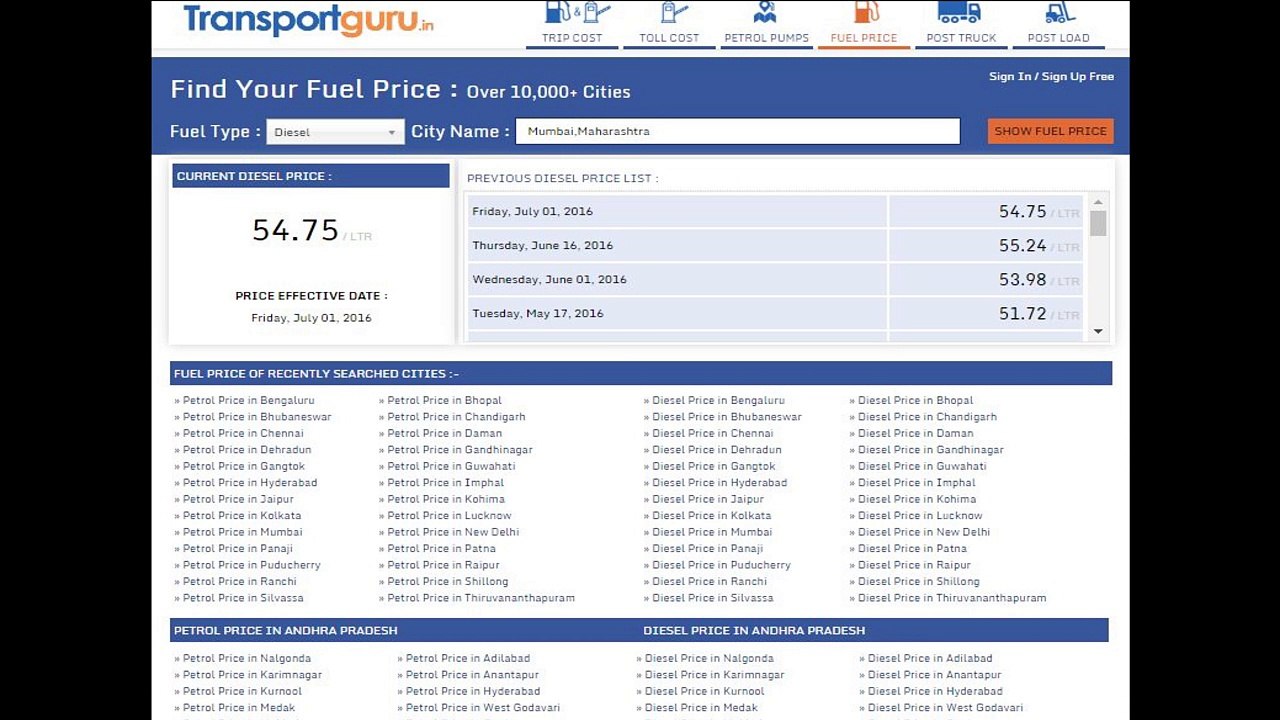Open Diesel Price in New Delhi link

click(x=924, y=532)
